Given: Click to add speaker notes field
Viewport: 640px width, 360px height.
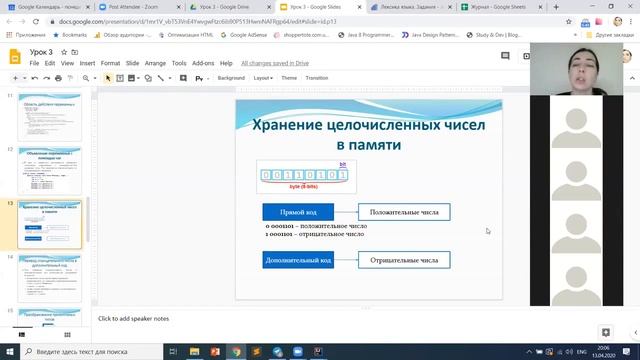Looking at the screenshot, I should pos(133,319).
